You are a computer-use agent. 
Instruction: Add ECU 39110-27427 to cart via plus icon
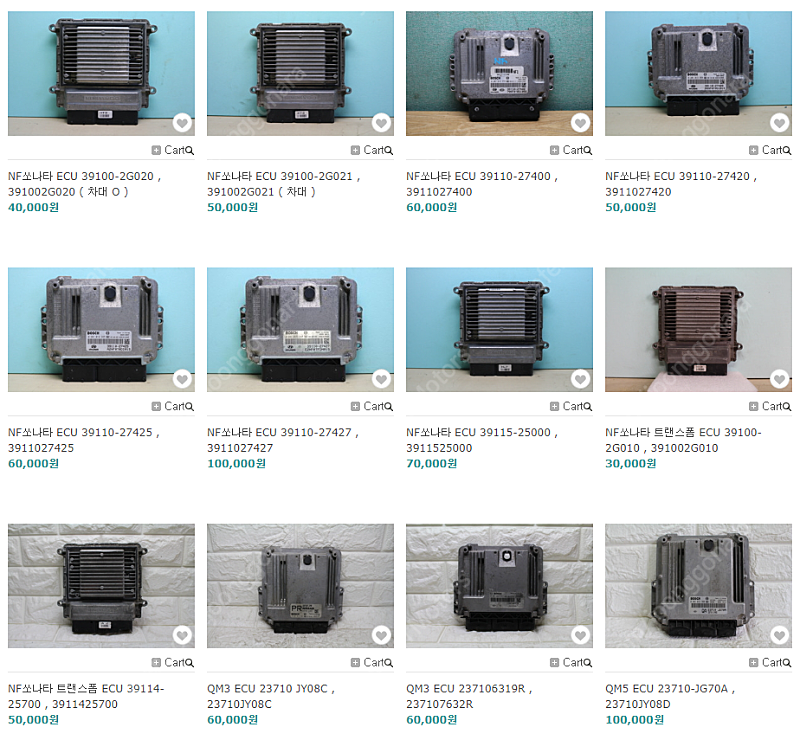click(x=355, y=406)
